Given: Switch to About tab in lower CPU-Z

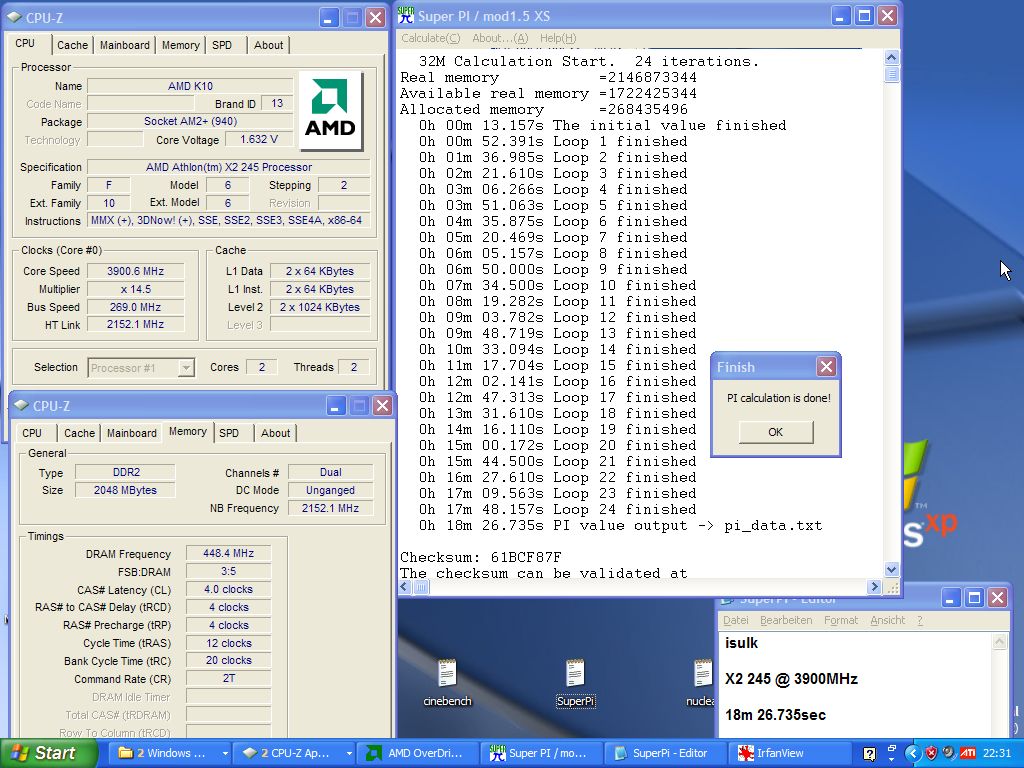Looking at the screenshot, I should (276, 433).
